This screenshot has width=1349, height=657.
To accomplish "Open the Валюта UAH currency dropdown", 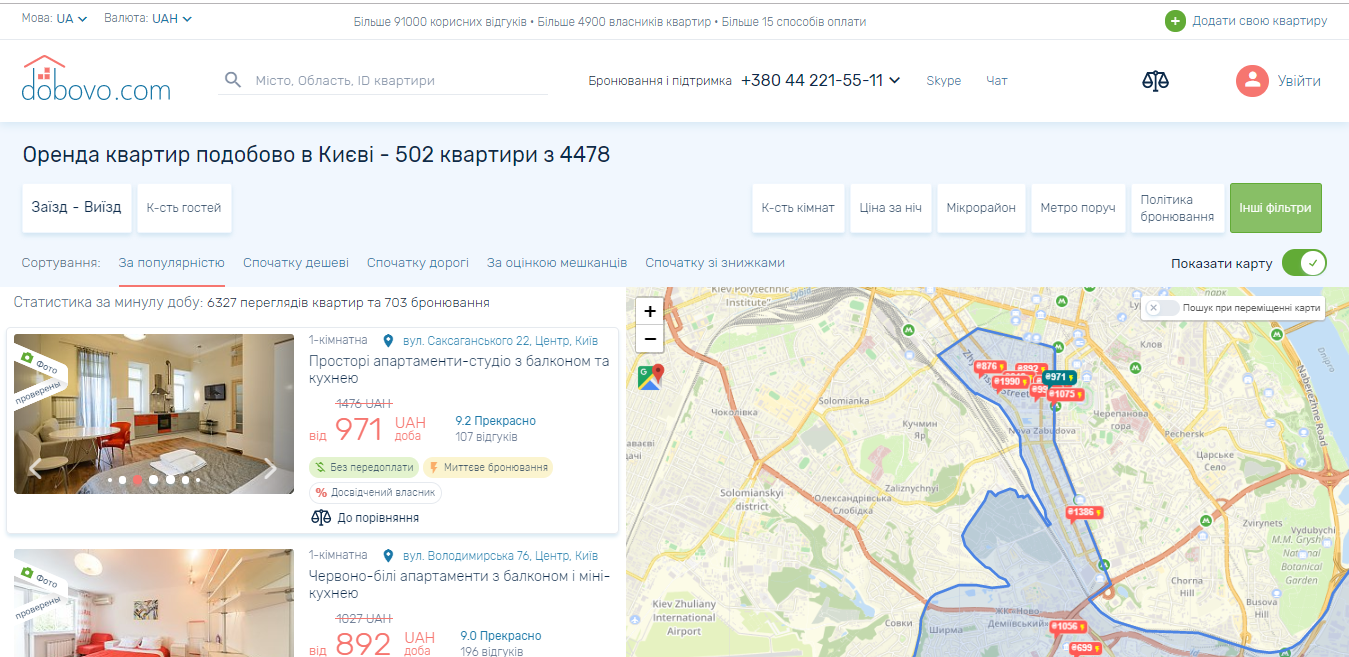I will (x=148, y=18).
